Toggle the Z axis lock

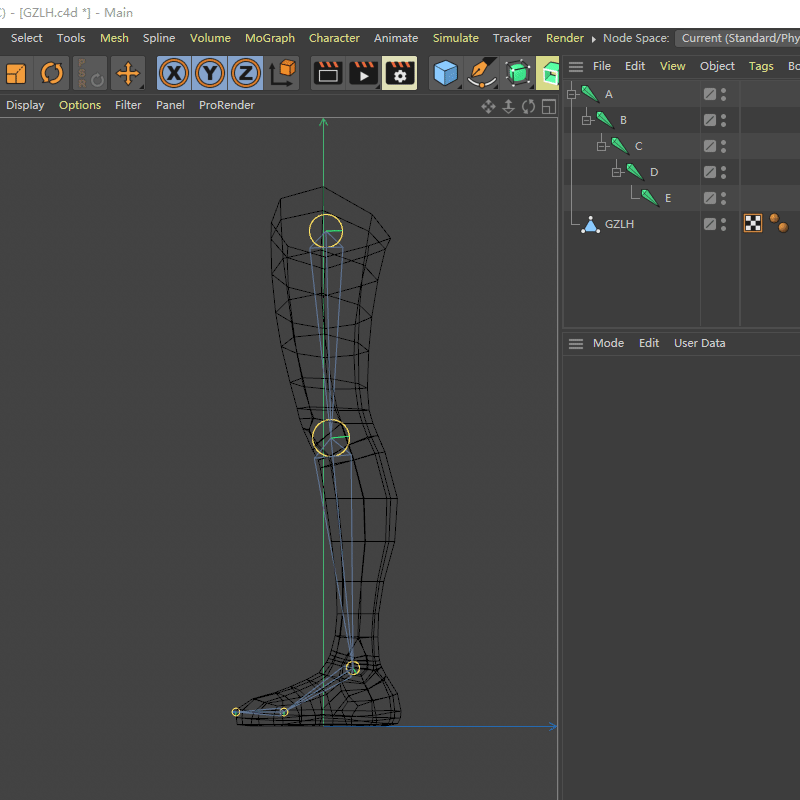point(245,73)
